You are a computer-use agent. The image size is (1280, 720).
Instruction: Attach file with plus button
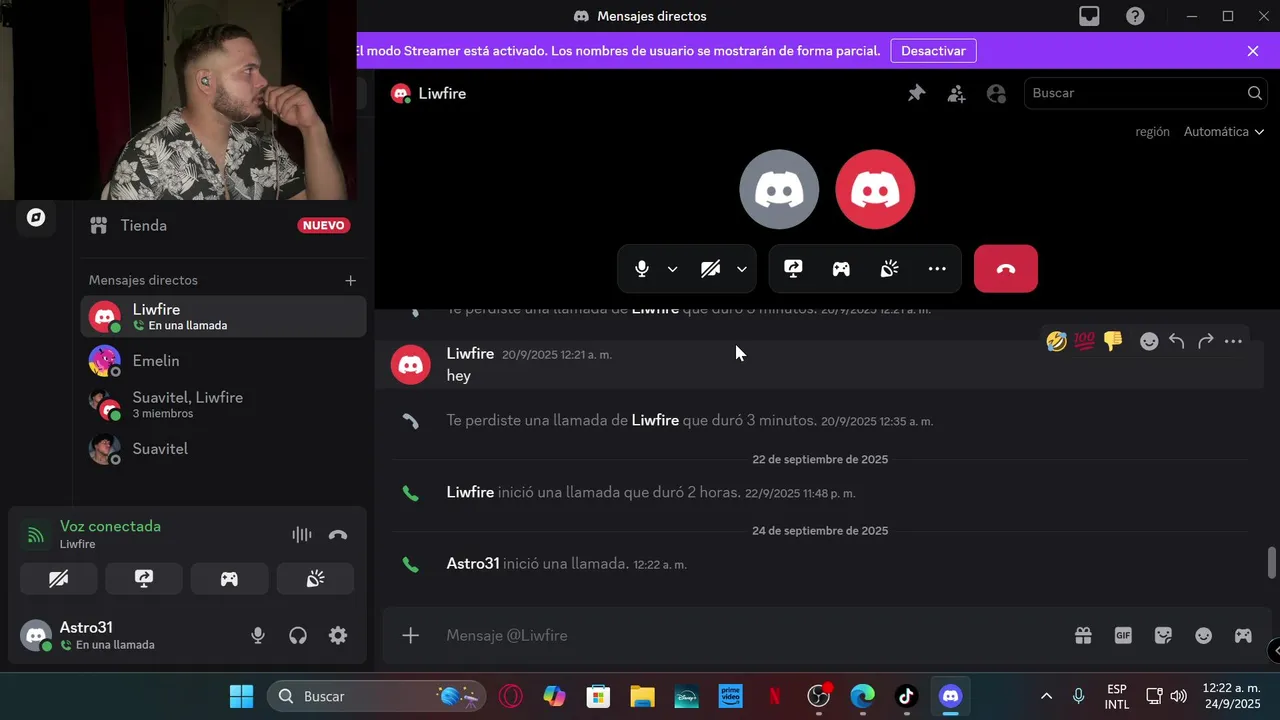click(x=410, y=635)
